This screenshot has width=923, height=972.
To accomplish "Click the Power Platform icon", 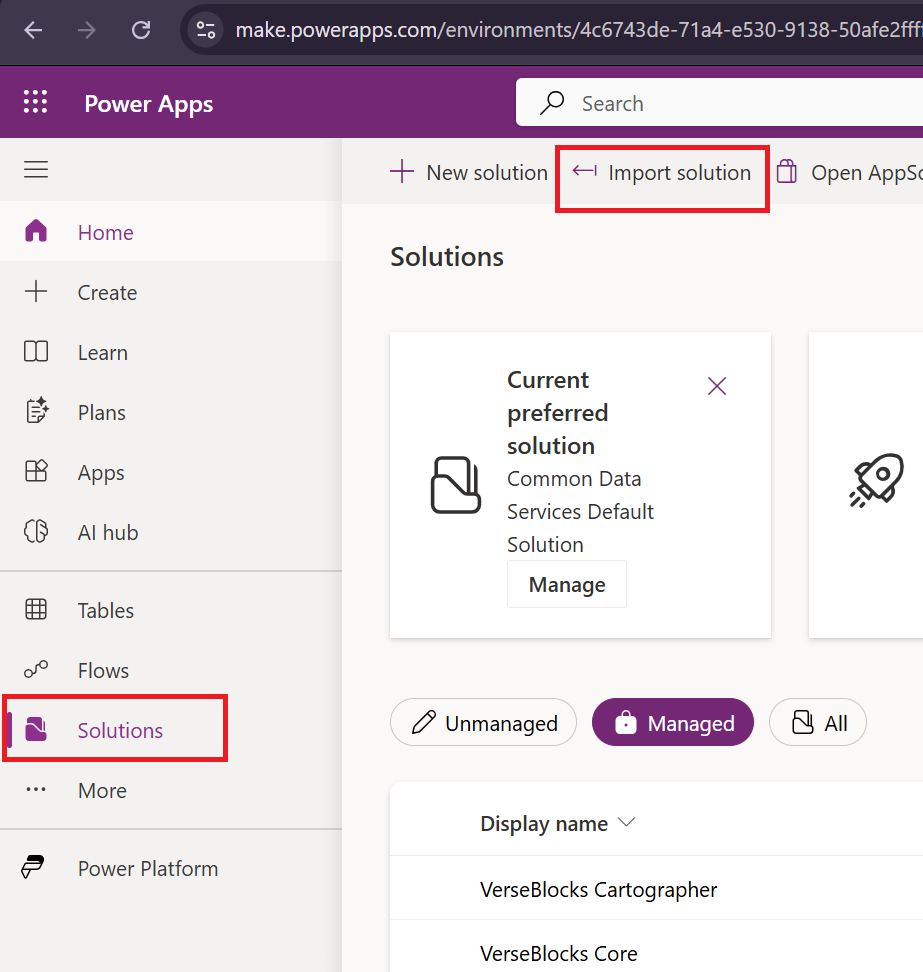I will pos(33,867).
